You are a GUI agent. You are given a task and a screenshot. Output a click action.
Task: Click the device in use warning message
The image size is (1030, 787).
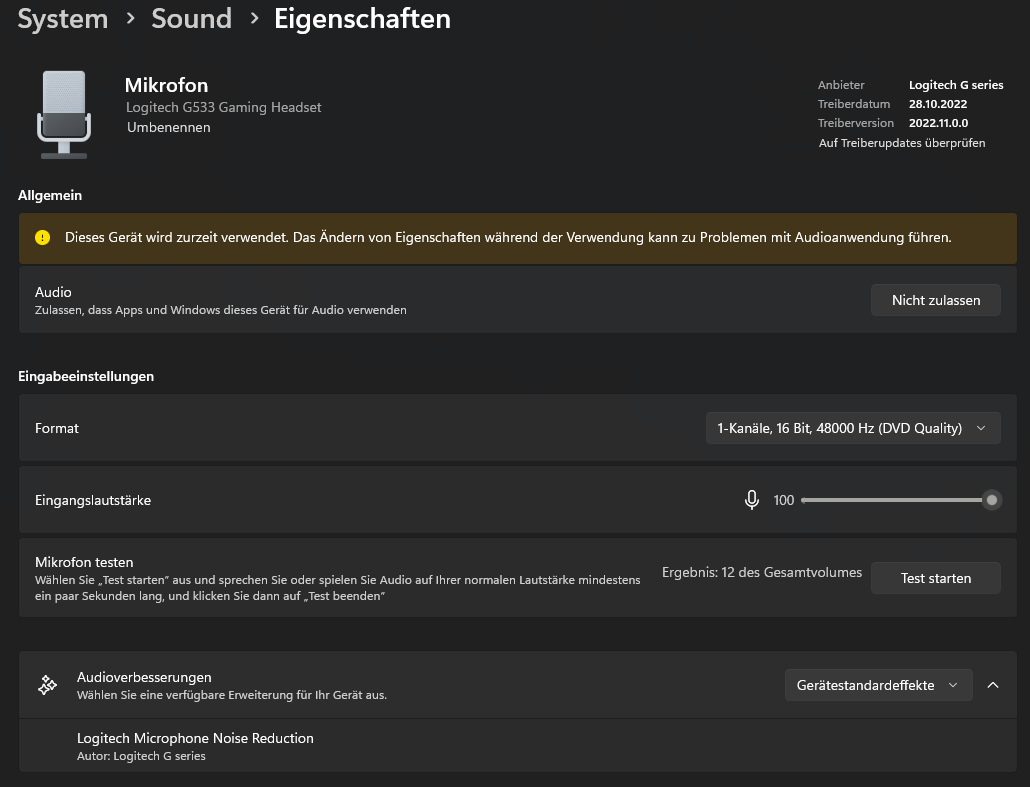pyautogui.click(x=508, y=237)
